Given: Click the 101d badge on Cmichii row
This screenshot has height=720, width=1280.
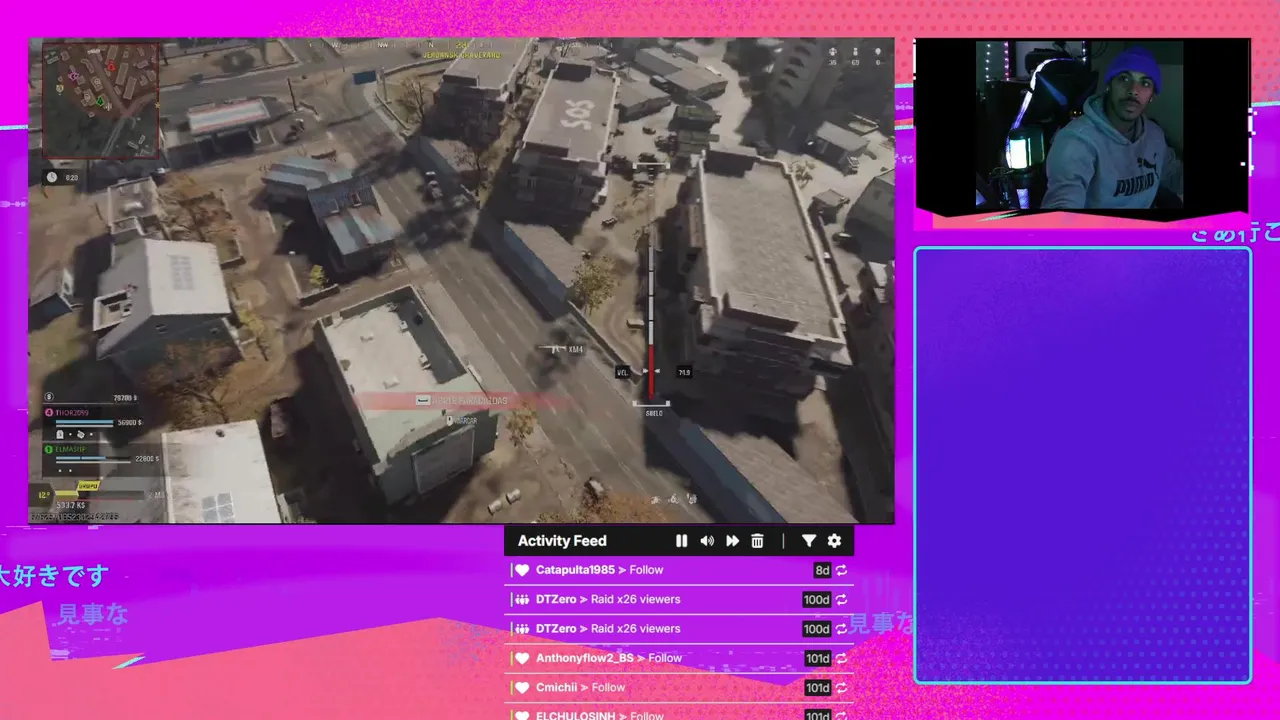Looking at the screenshot, I should point(817,688).
